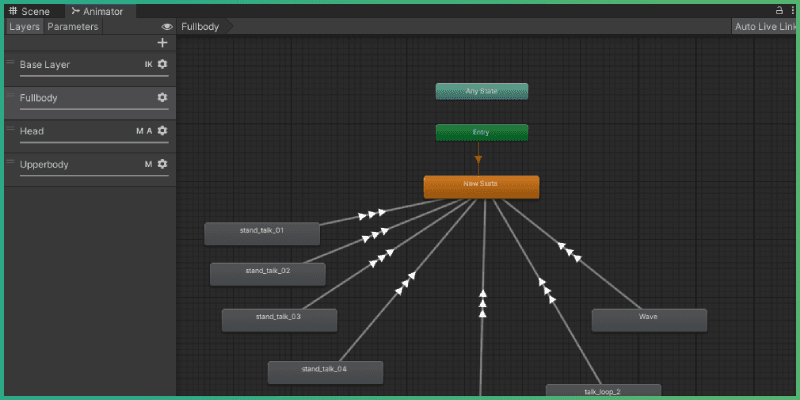The width and height of the screenshot is (800, 400).
Task: Switch to the Animator tab
Action: (x=97, y=11)
